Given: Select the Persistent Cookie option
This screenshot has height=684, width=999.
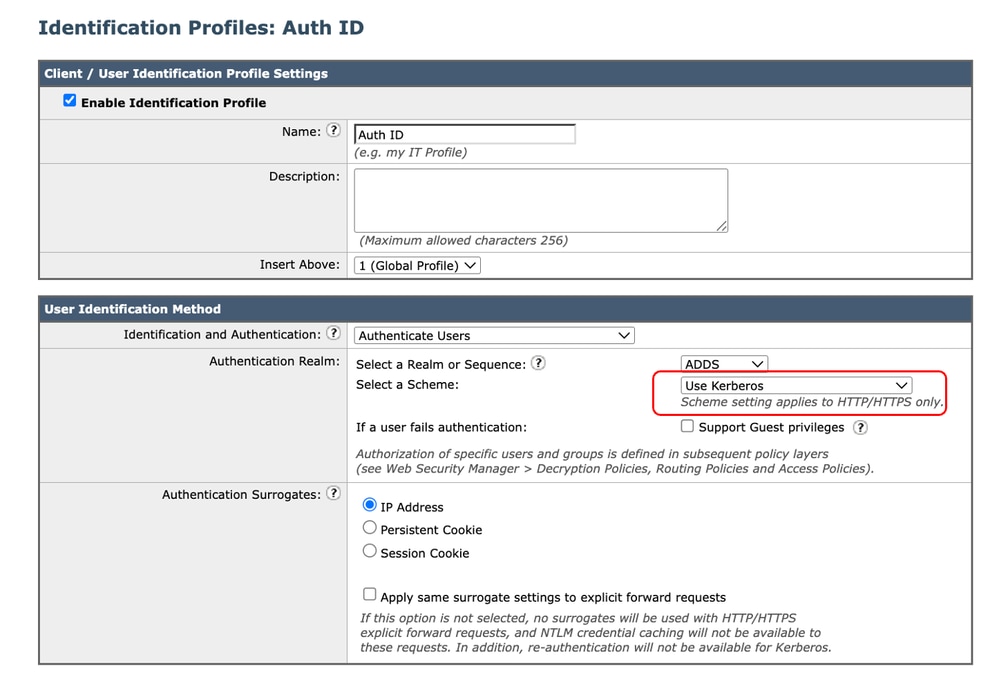Looking at the screenshot, I should tap(369, 528).
